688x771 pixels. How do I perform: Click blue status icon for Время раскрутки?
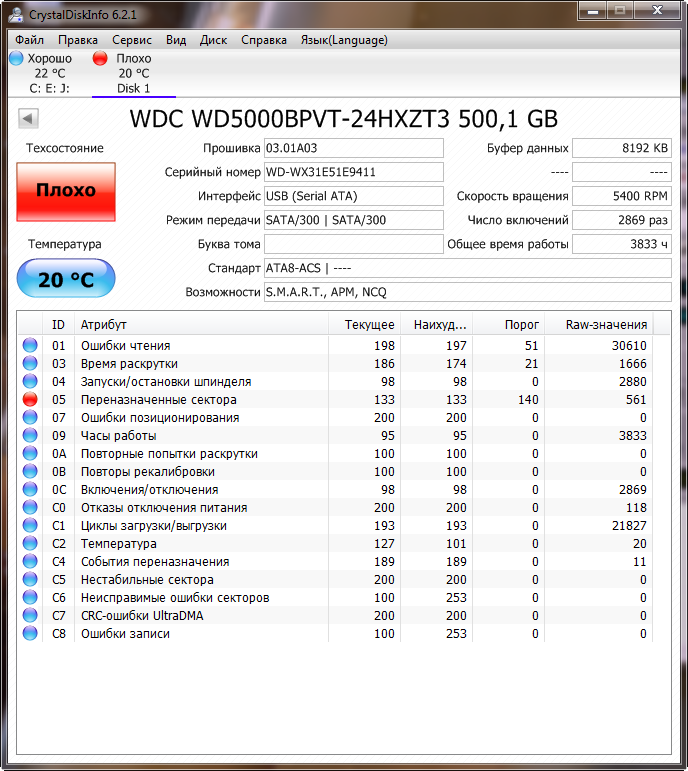pyautogui.click(x=30, y=363)
